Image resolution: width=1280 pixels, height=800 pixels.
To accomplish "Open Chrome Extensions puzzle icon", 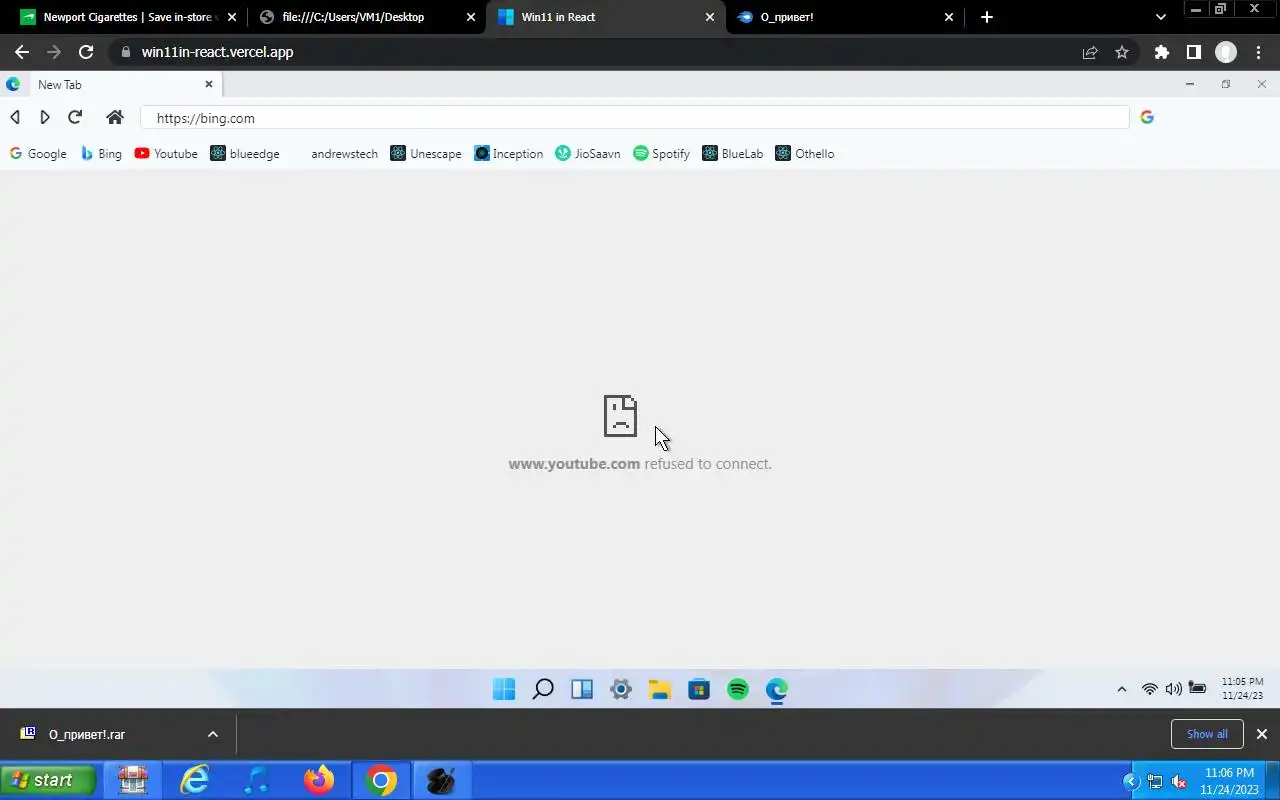I will coord(1161,52).
